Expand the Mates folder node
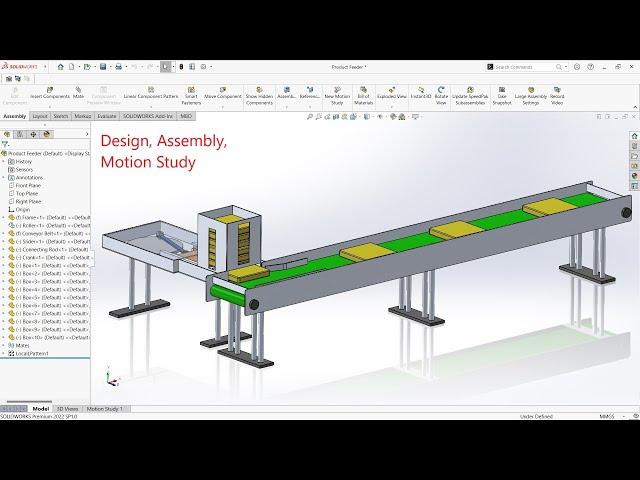The width and height of the screenshot is (640, 480). (x=4, y=345)
